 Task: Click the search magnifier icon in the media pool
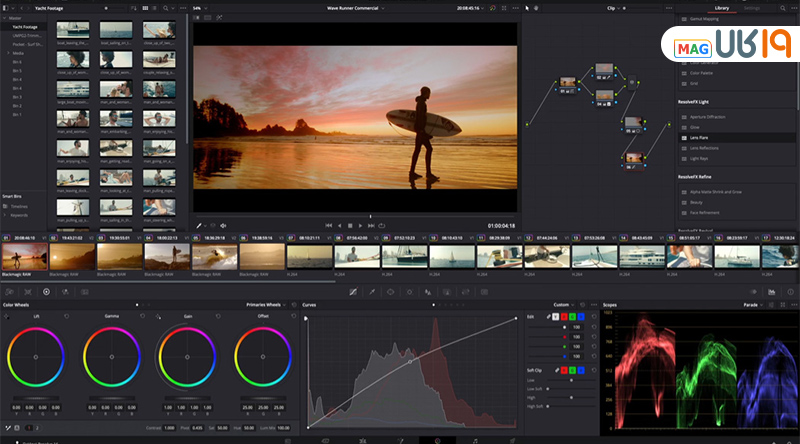coord(167,8)
